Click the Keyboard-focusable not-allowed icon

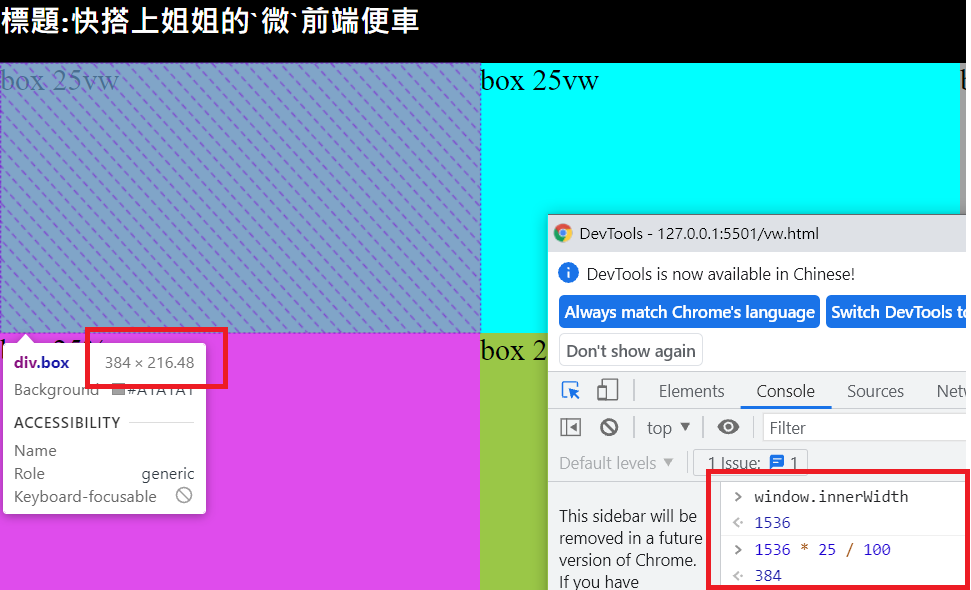point(184,495)
